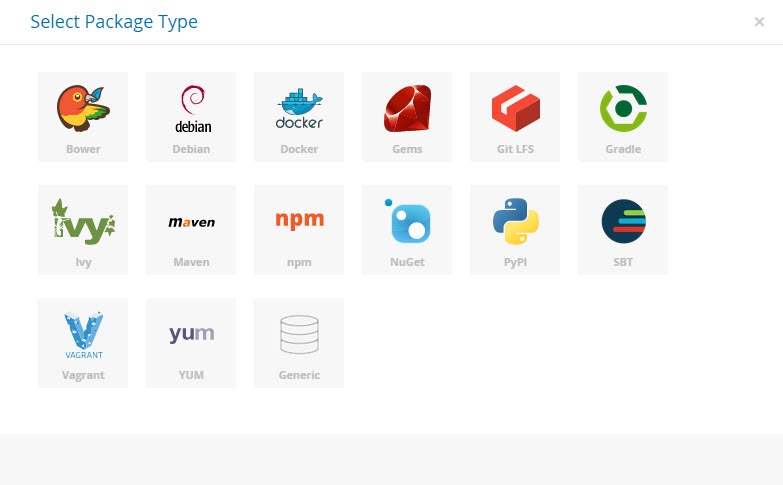Image resolution: width=783 pixels, height=485 pixels.
Task: Select the NuGet package type
Action: [x=407, y=230]
